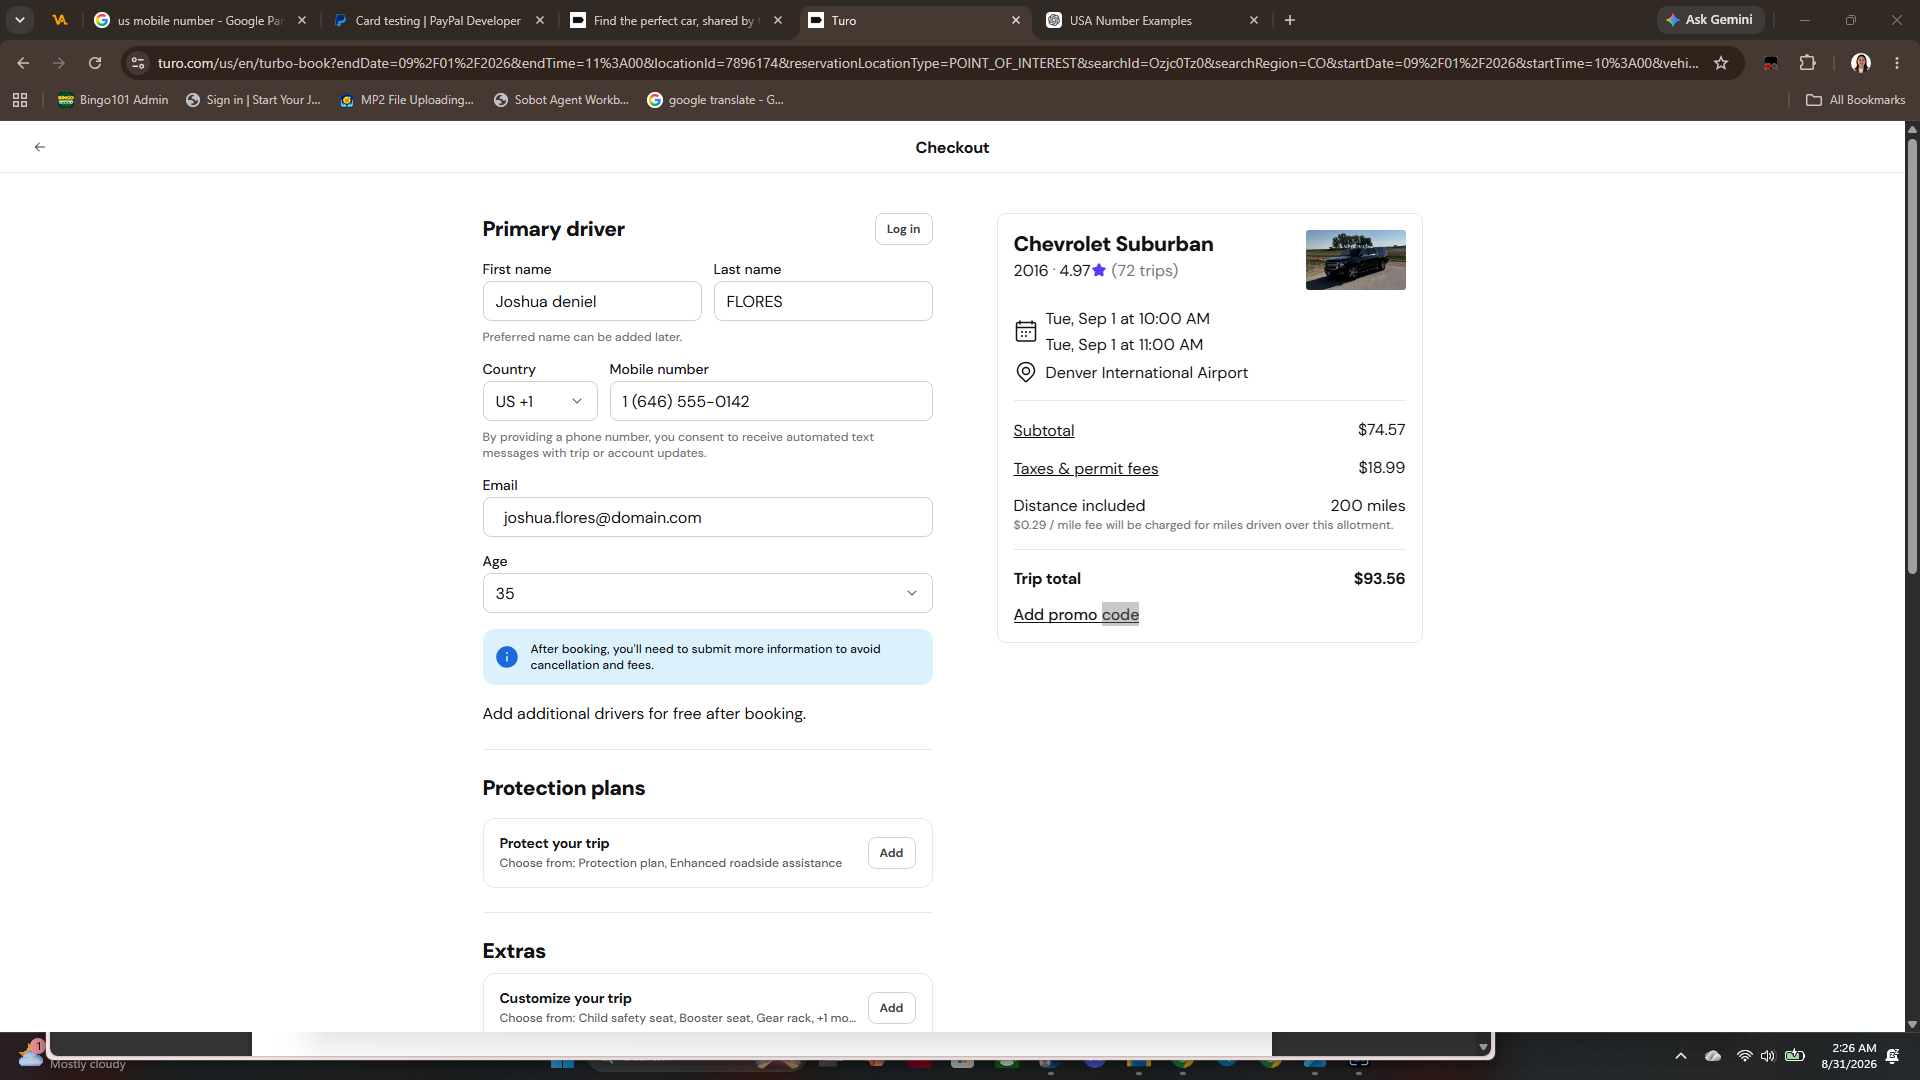Image resolution: width=1920 pixels, height=1080 pixels.
Task: Open the Taxes & permit fees link
Action: (1085, 469)
